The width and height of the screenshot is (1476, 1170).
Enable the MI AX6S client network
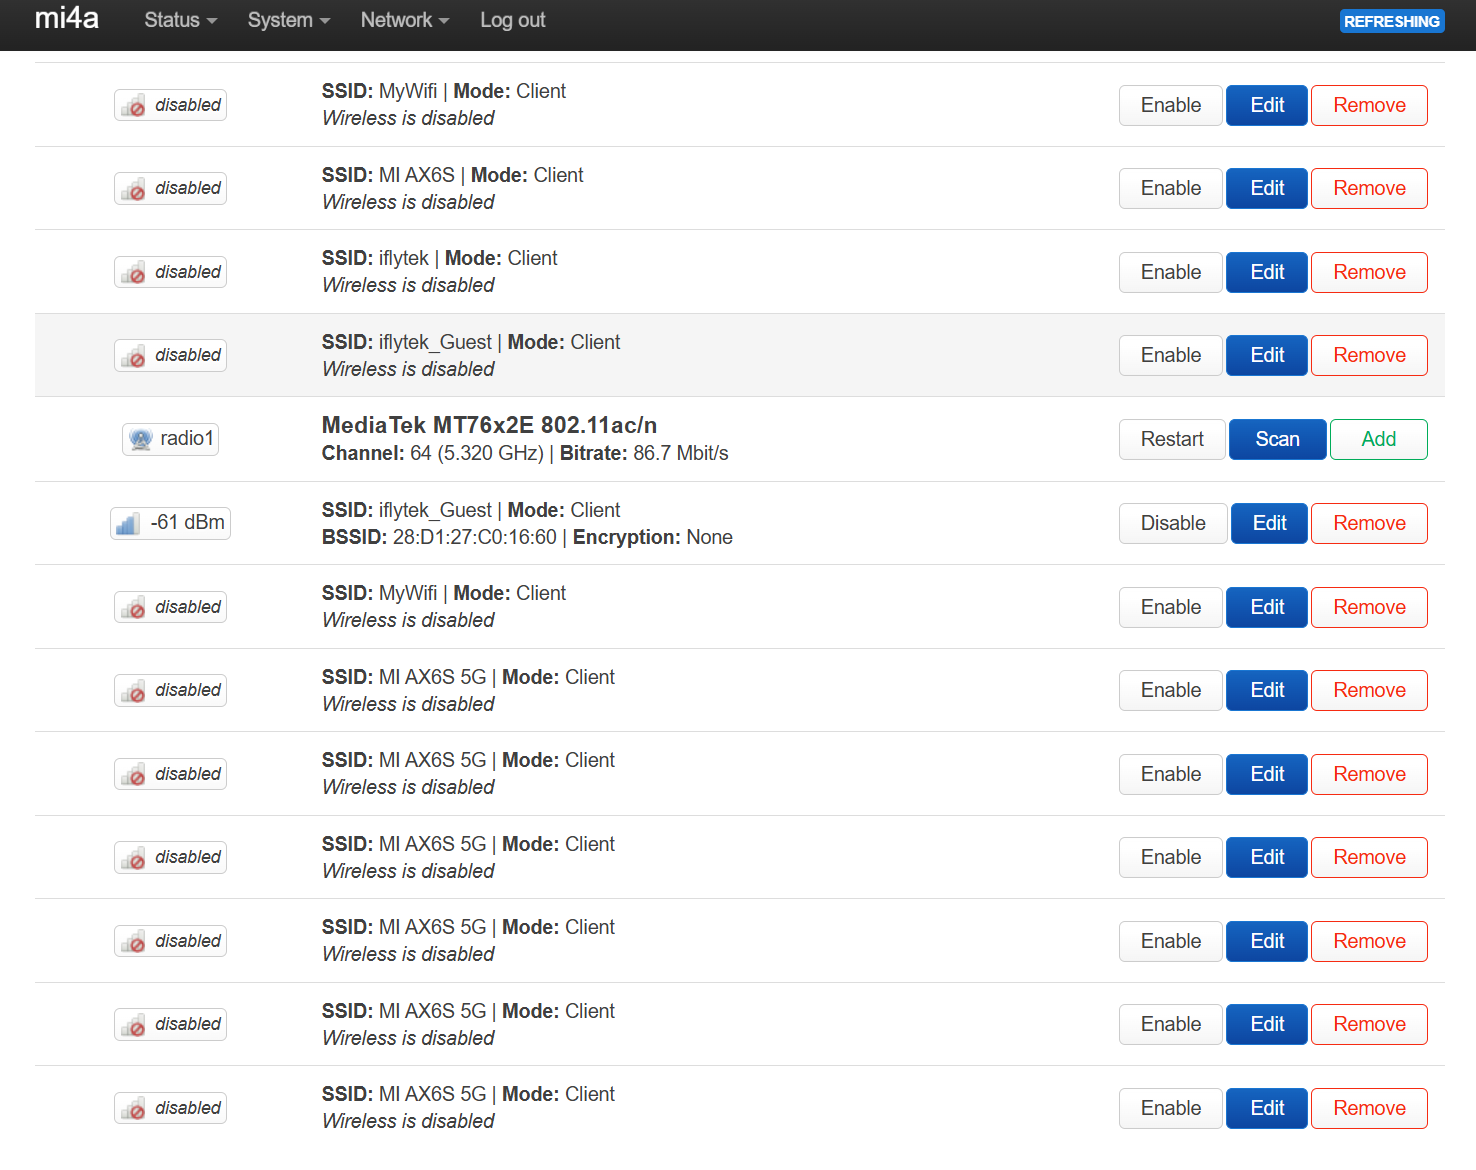click(1170, 188)
